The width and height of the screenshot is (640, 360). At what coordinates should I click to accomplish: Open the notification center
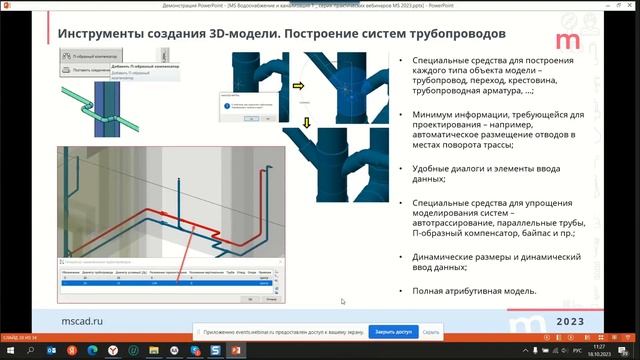click(623, 350)
